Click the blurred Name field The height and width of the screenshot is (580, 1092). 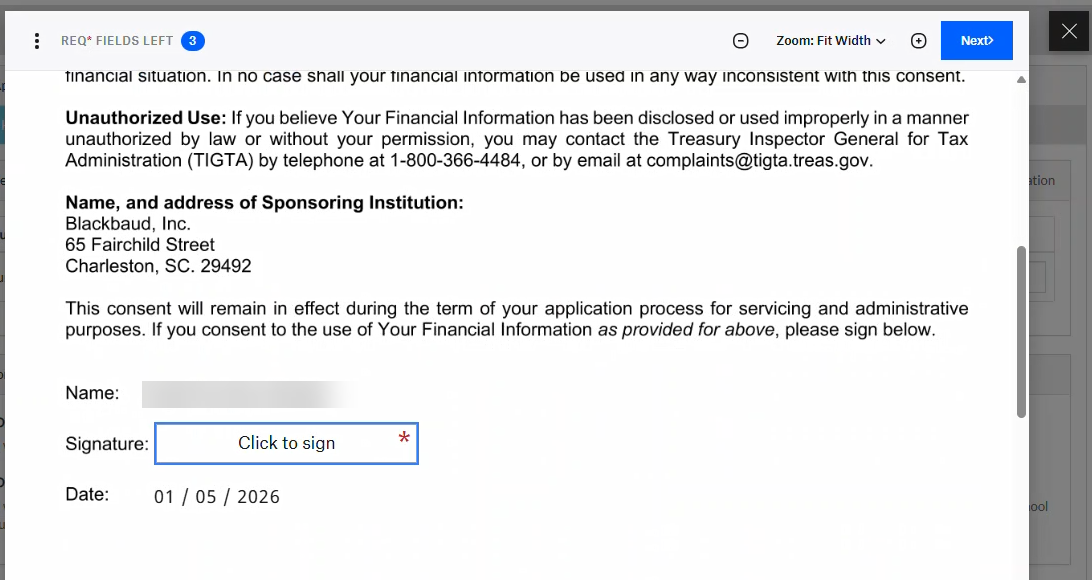tap(250, 393)
